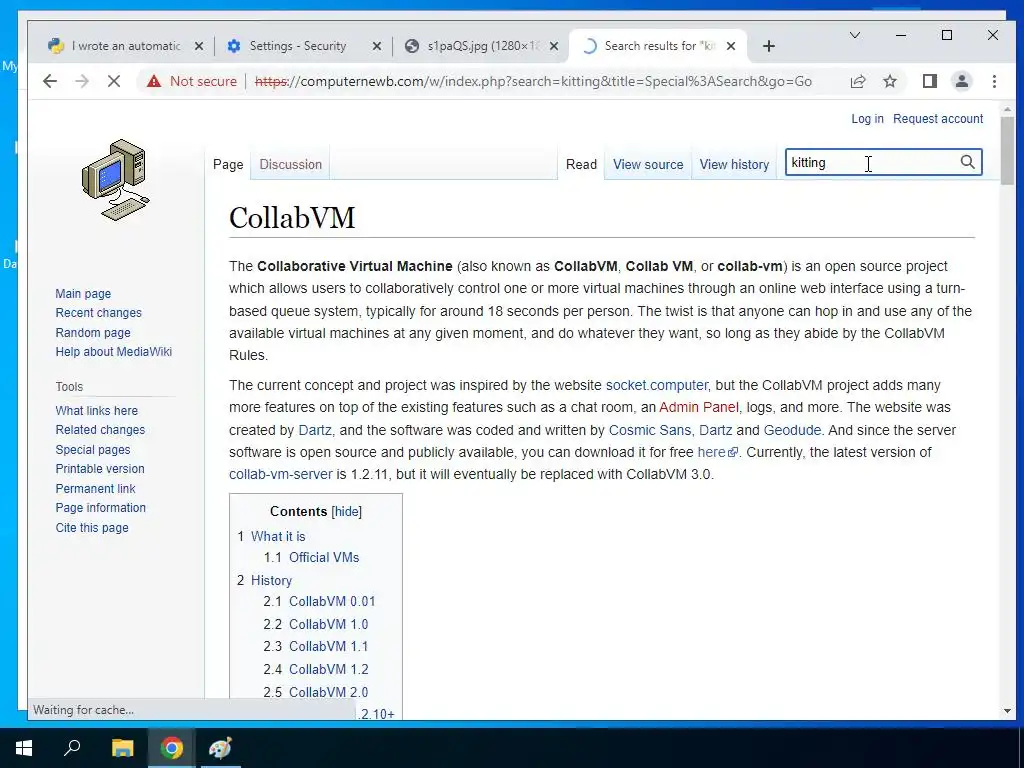Open the Discussion wiki tab
1024x768 pixels.
(x=291, y=165)
